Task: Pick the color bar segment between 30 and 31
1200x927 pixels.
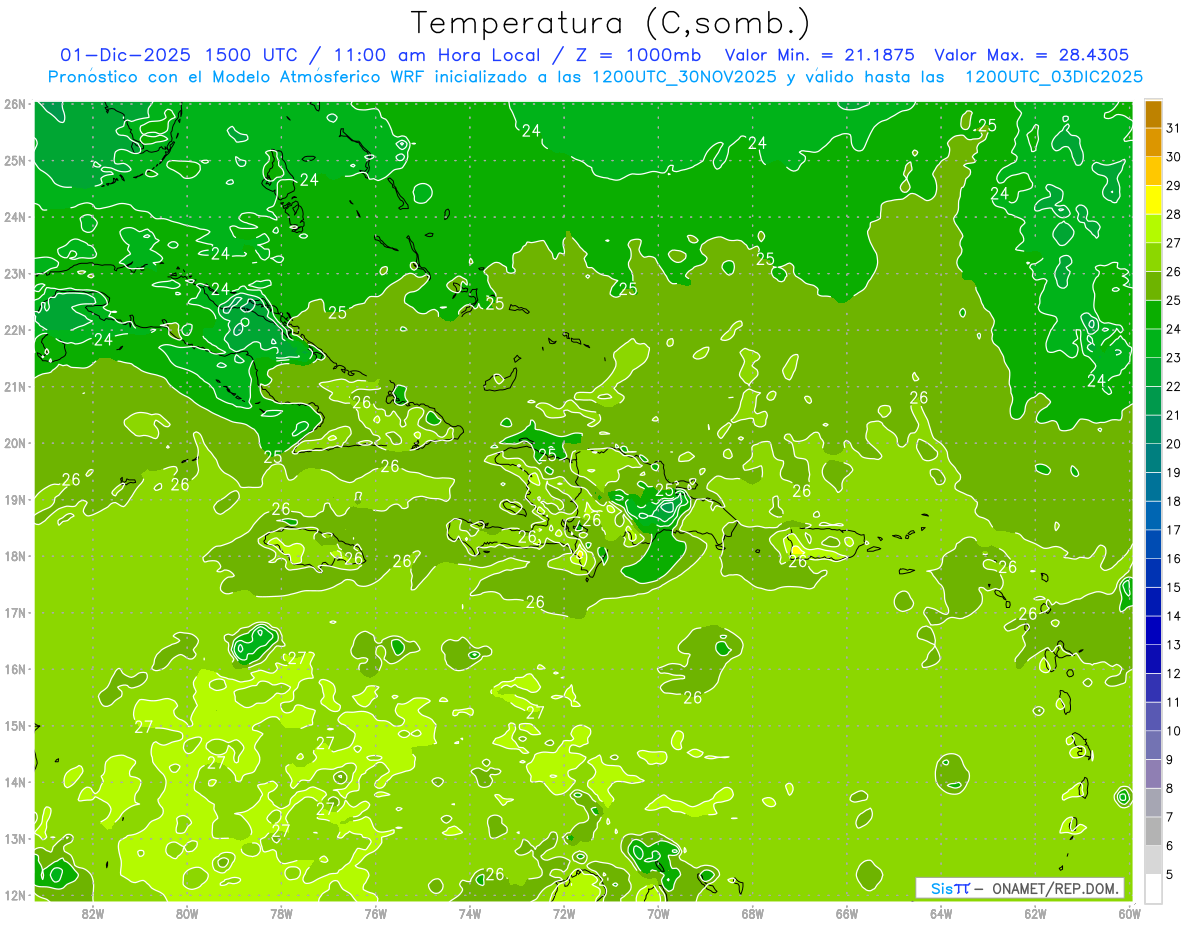Action: (1153, 142)
